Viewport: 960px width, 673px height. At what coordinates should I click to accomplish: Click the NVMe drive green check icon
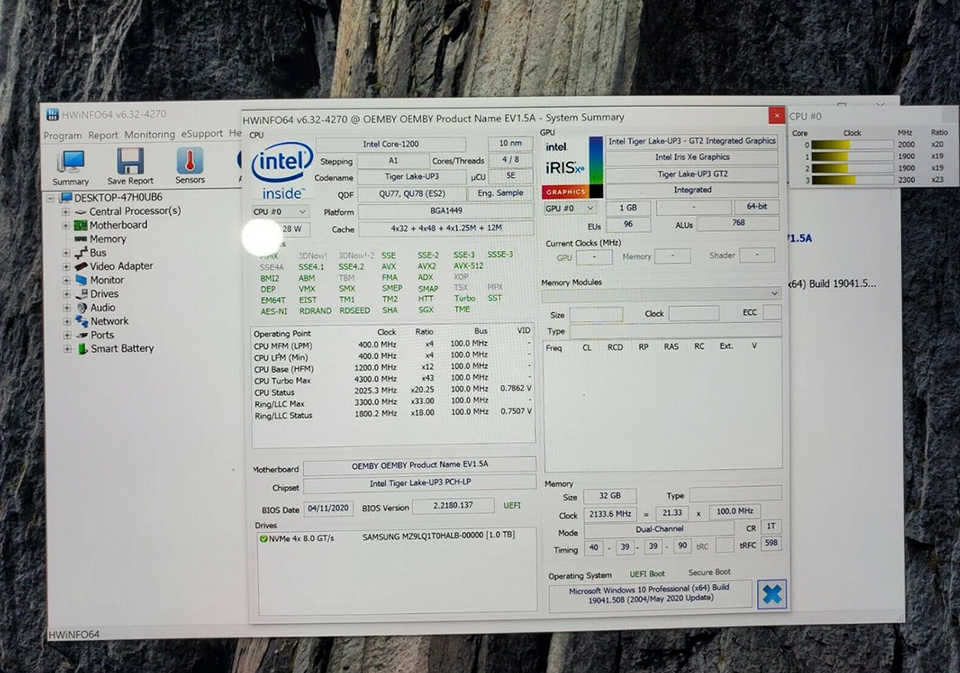pyautogui.click(x=263, y=539)
